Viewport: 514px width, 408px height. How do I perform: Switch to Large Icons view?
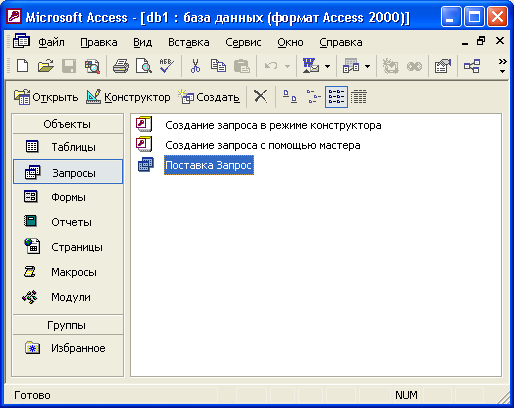click(x=290, y=97)
